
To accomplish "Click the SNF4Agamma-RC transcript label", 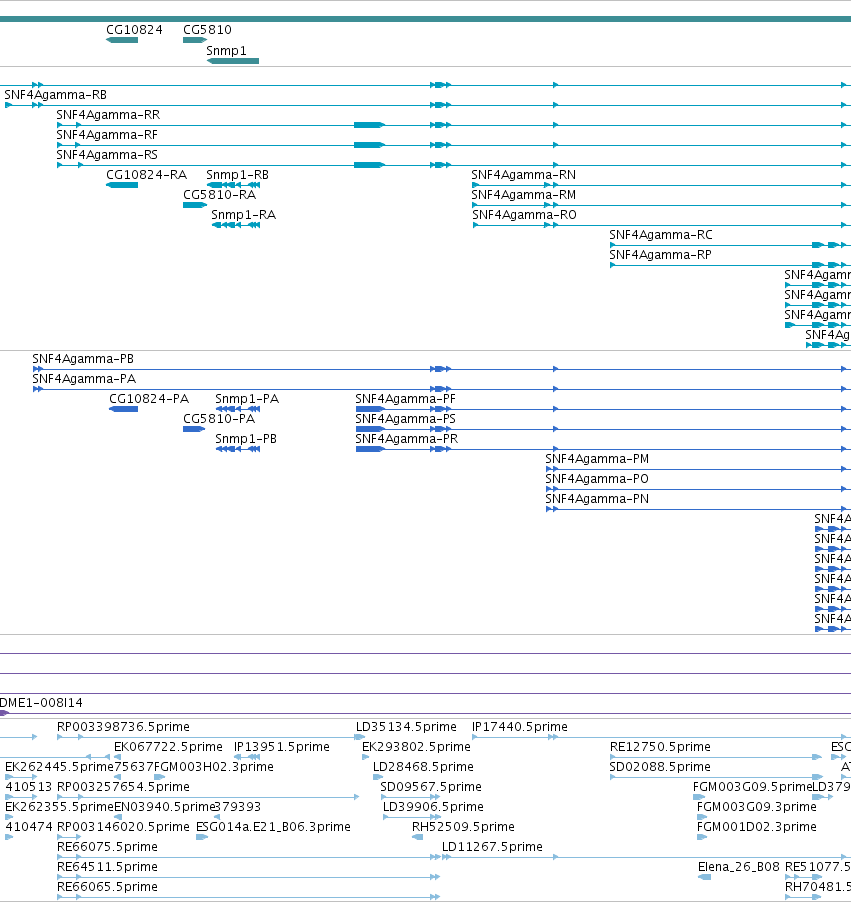I will point(661,235).
